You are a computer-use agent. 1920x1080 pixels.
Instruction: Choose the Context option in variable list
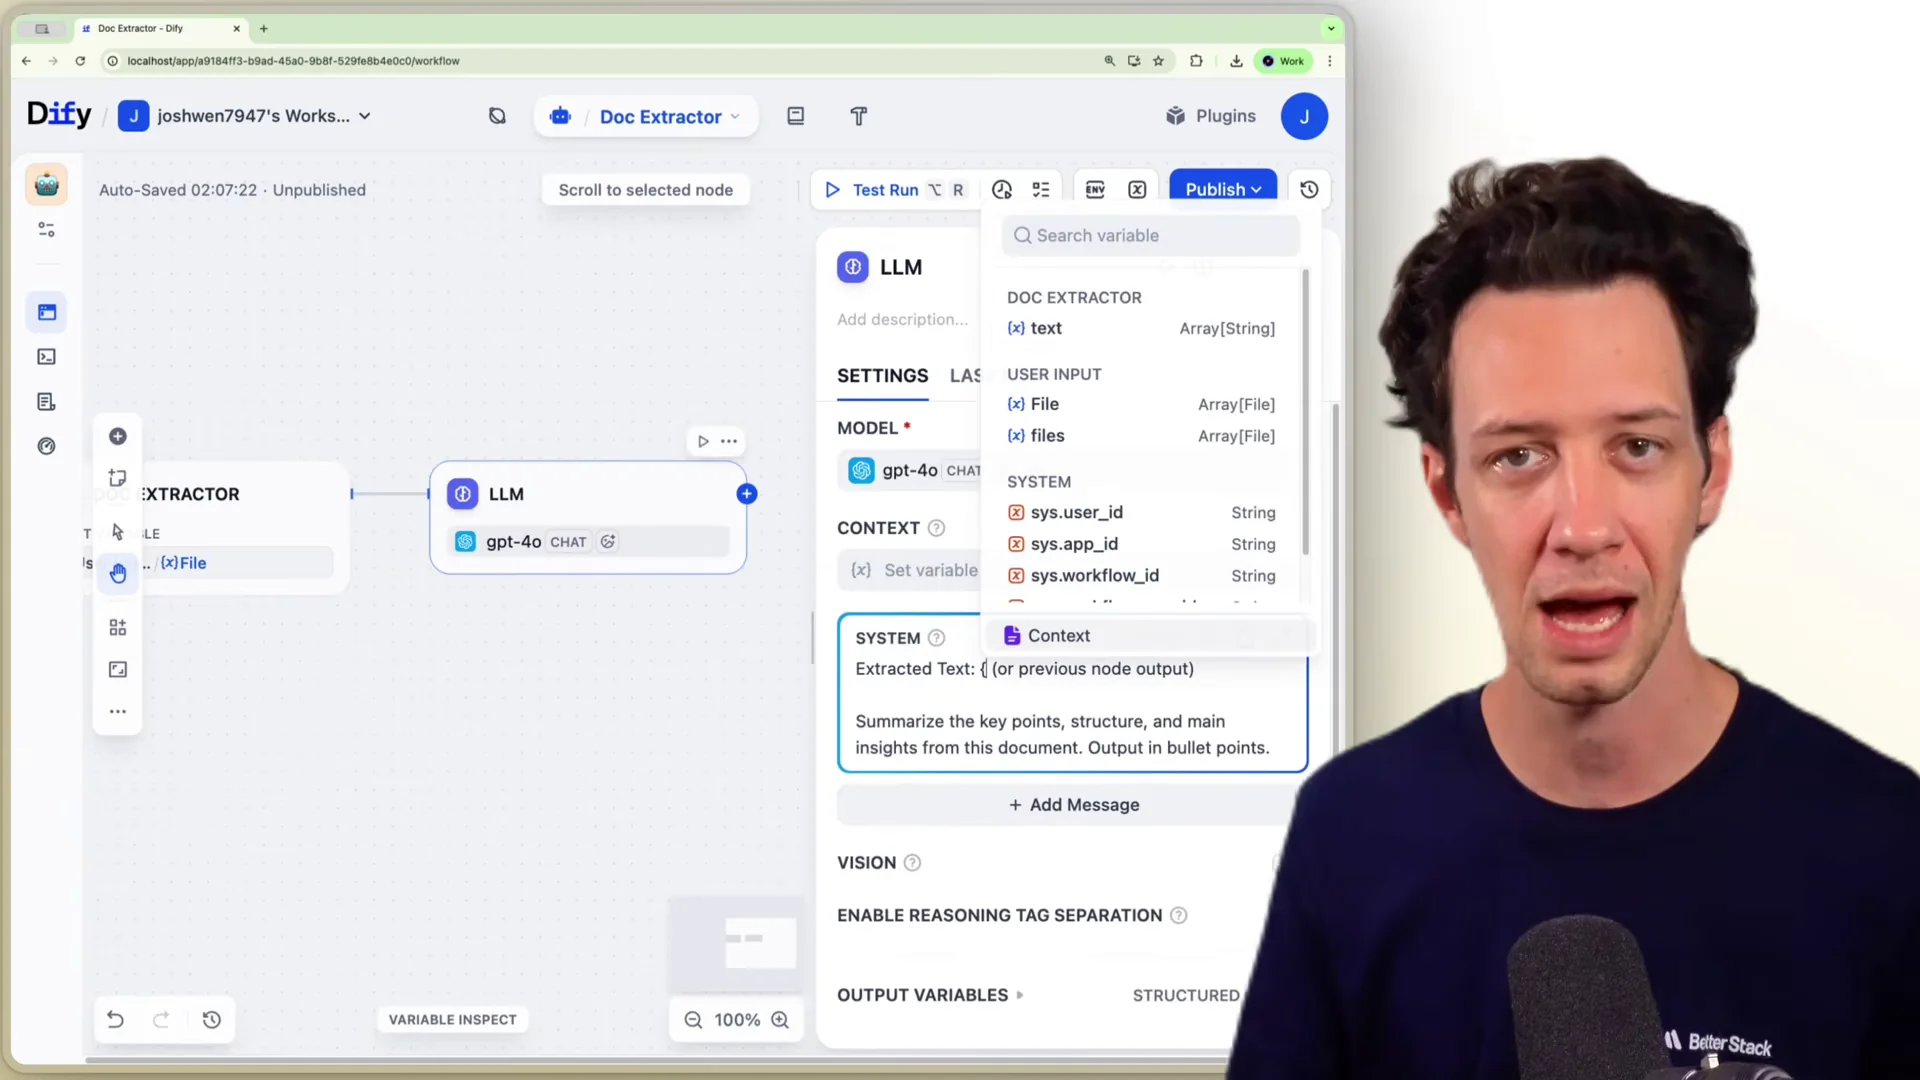point(1150,636)
